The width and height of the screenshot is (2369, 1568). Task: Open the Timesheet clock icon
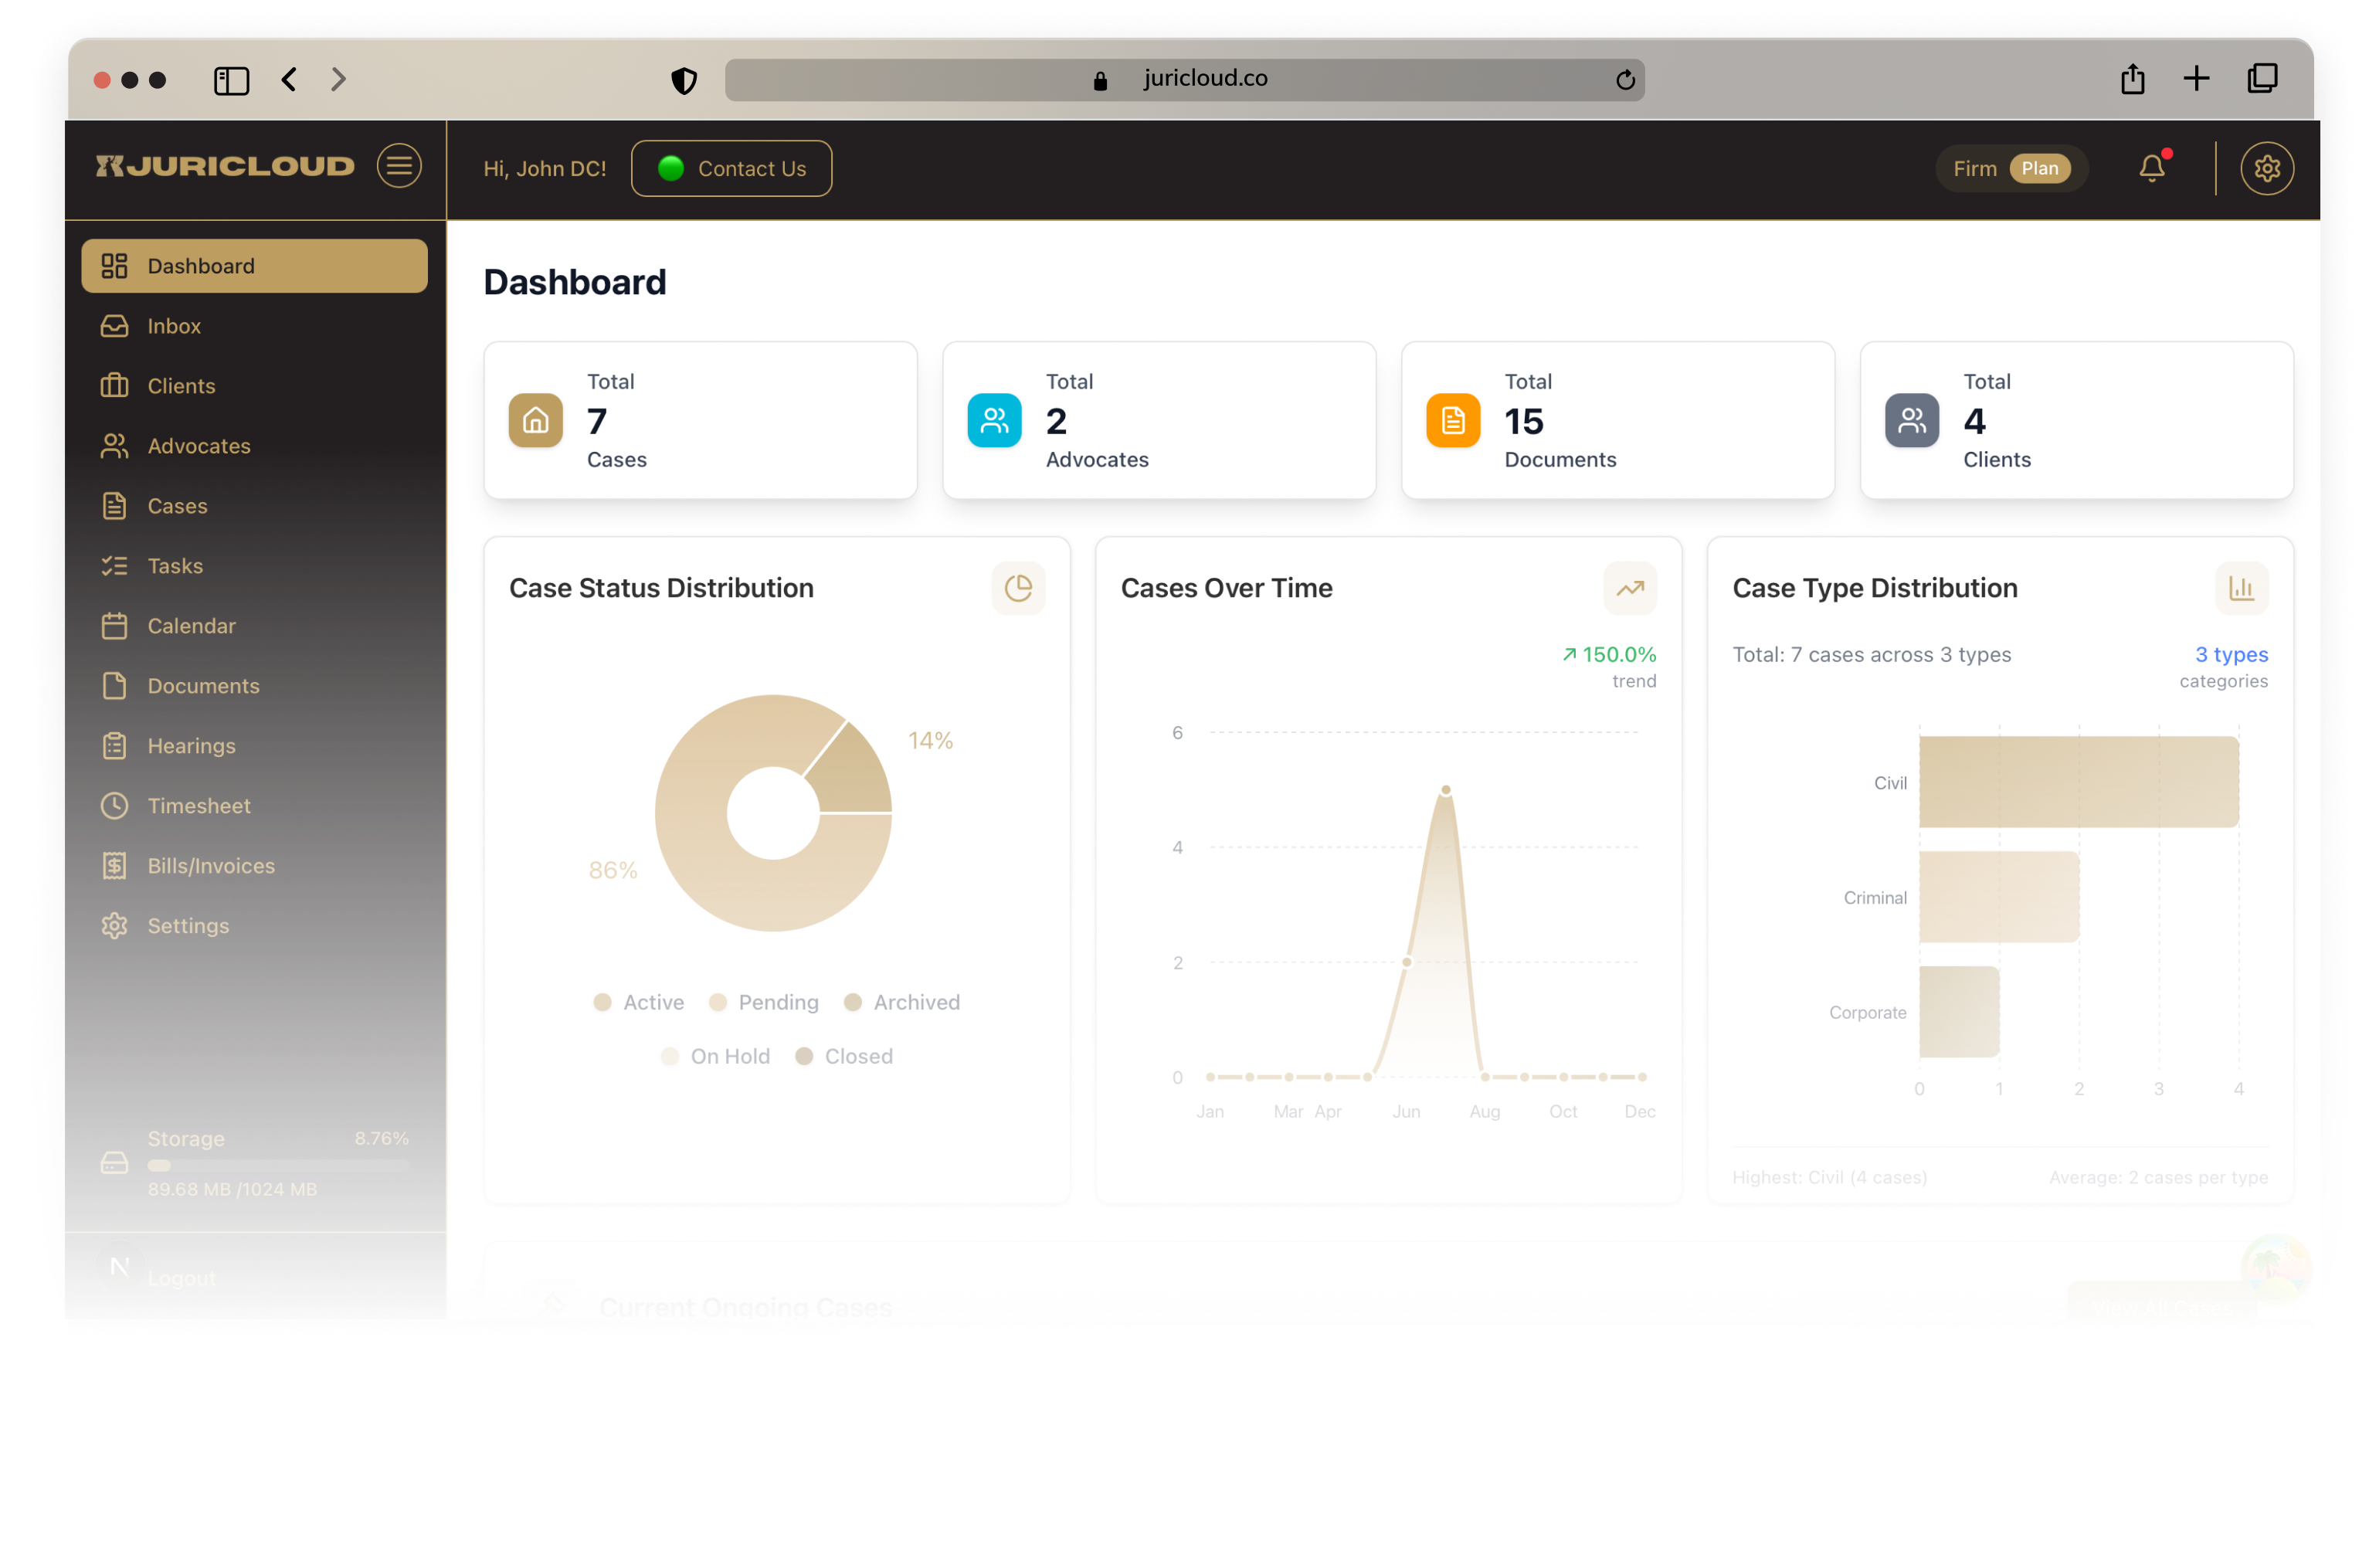115,805
